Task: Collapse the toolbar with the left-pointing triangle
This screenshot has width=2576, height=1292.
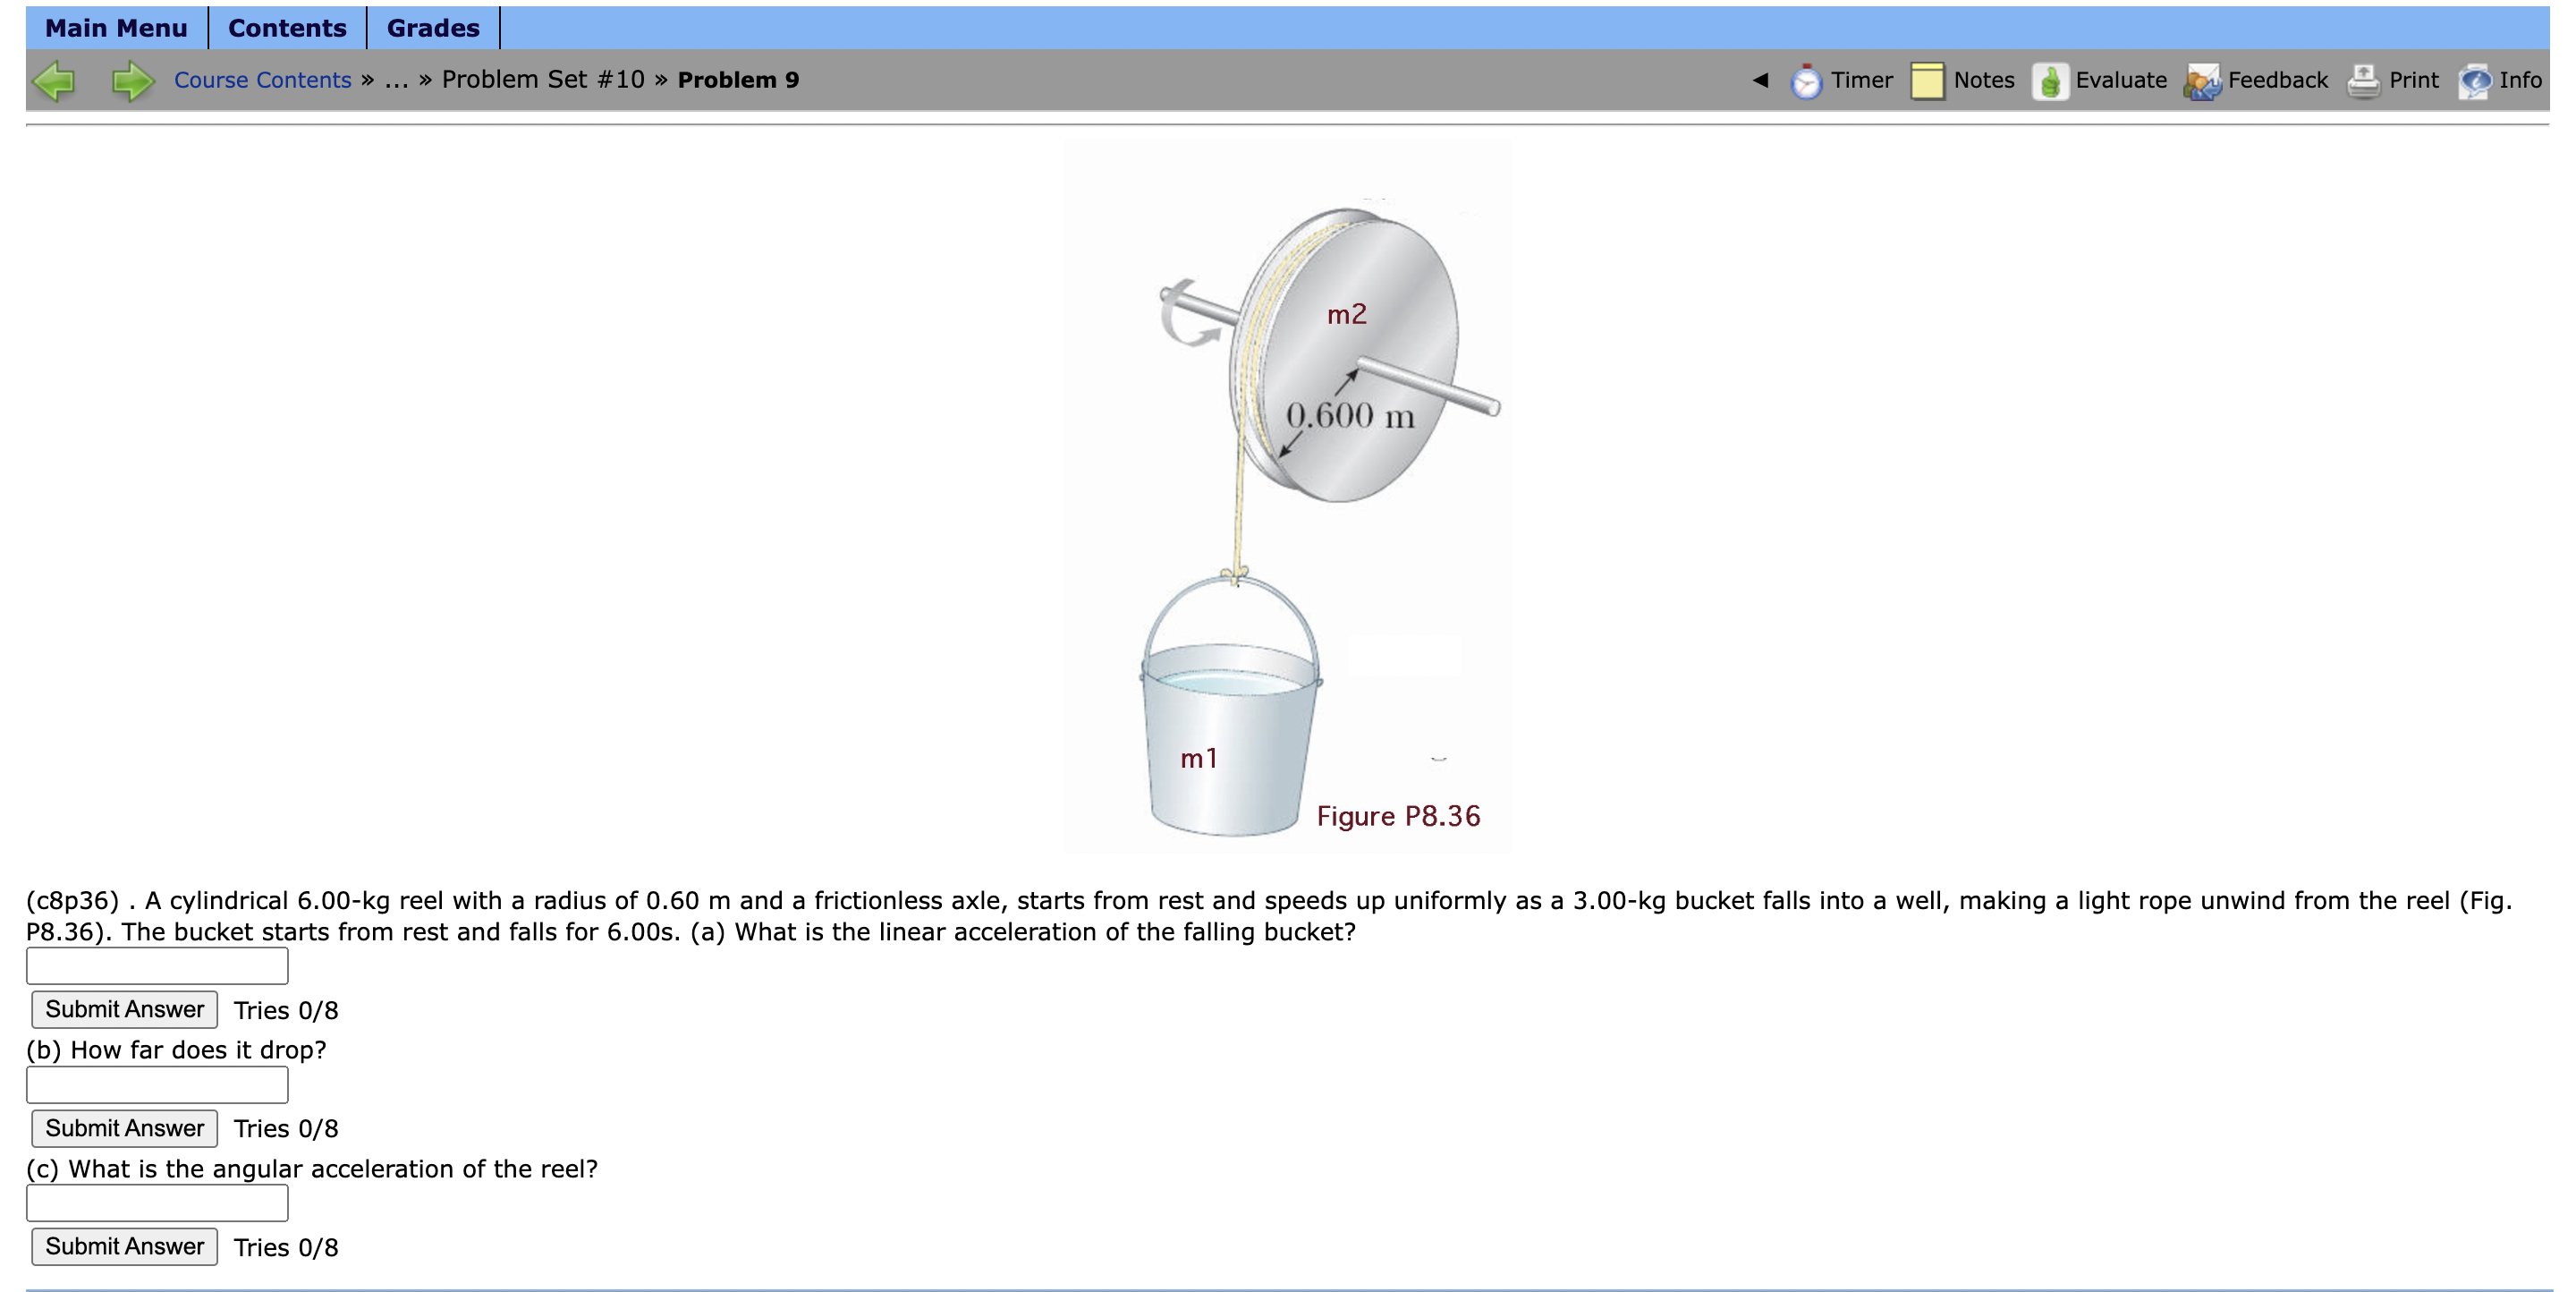Action: [x=1763, y=80]
